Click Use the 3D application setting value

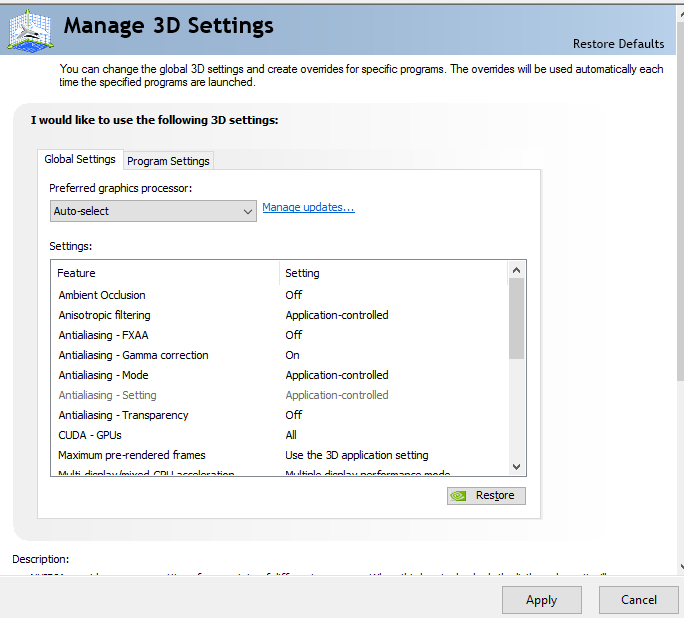[x=356, y=455]
